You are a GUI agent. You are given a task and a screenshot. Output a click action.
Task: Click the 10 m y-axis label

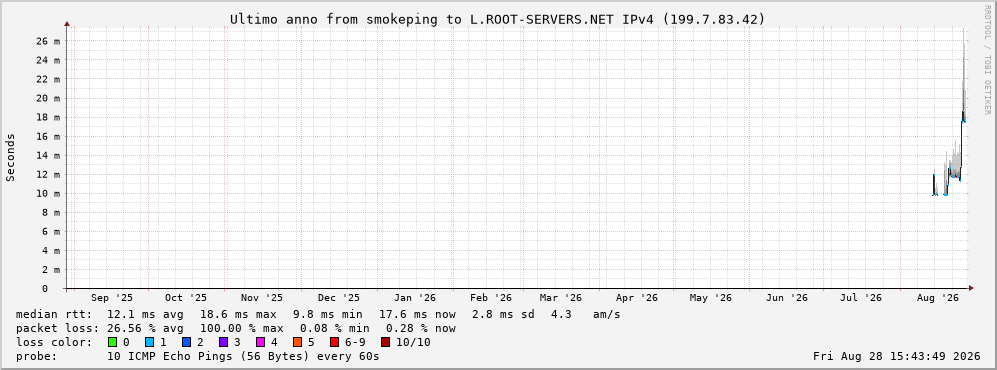click(x=48, y=193)
